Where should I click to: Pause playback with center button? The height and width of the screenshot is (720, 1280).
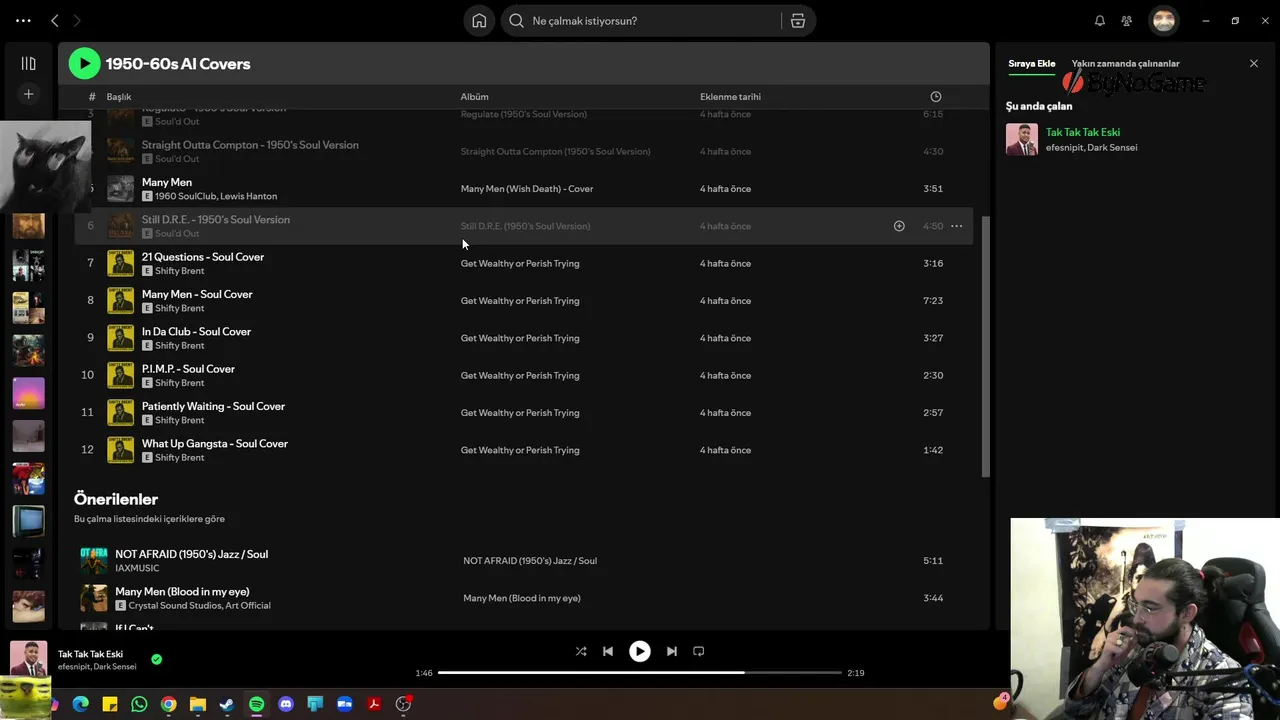pyautogui.click(x=639, y=651)
